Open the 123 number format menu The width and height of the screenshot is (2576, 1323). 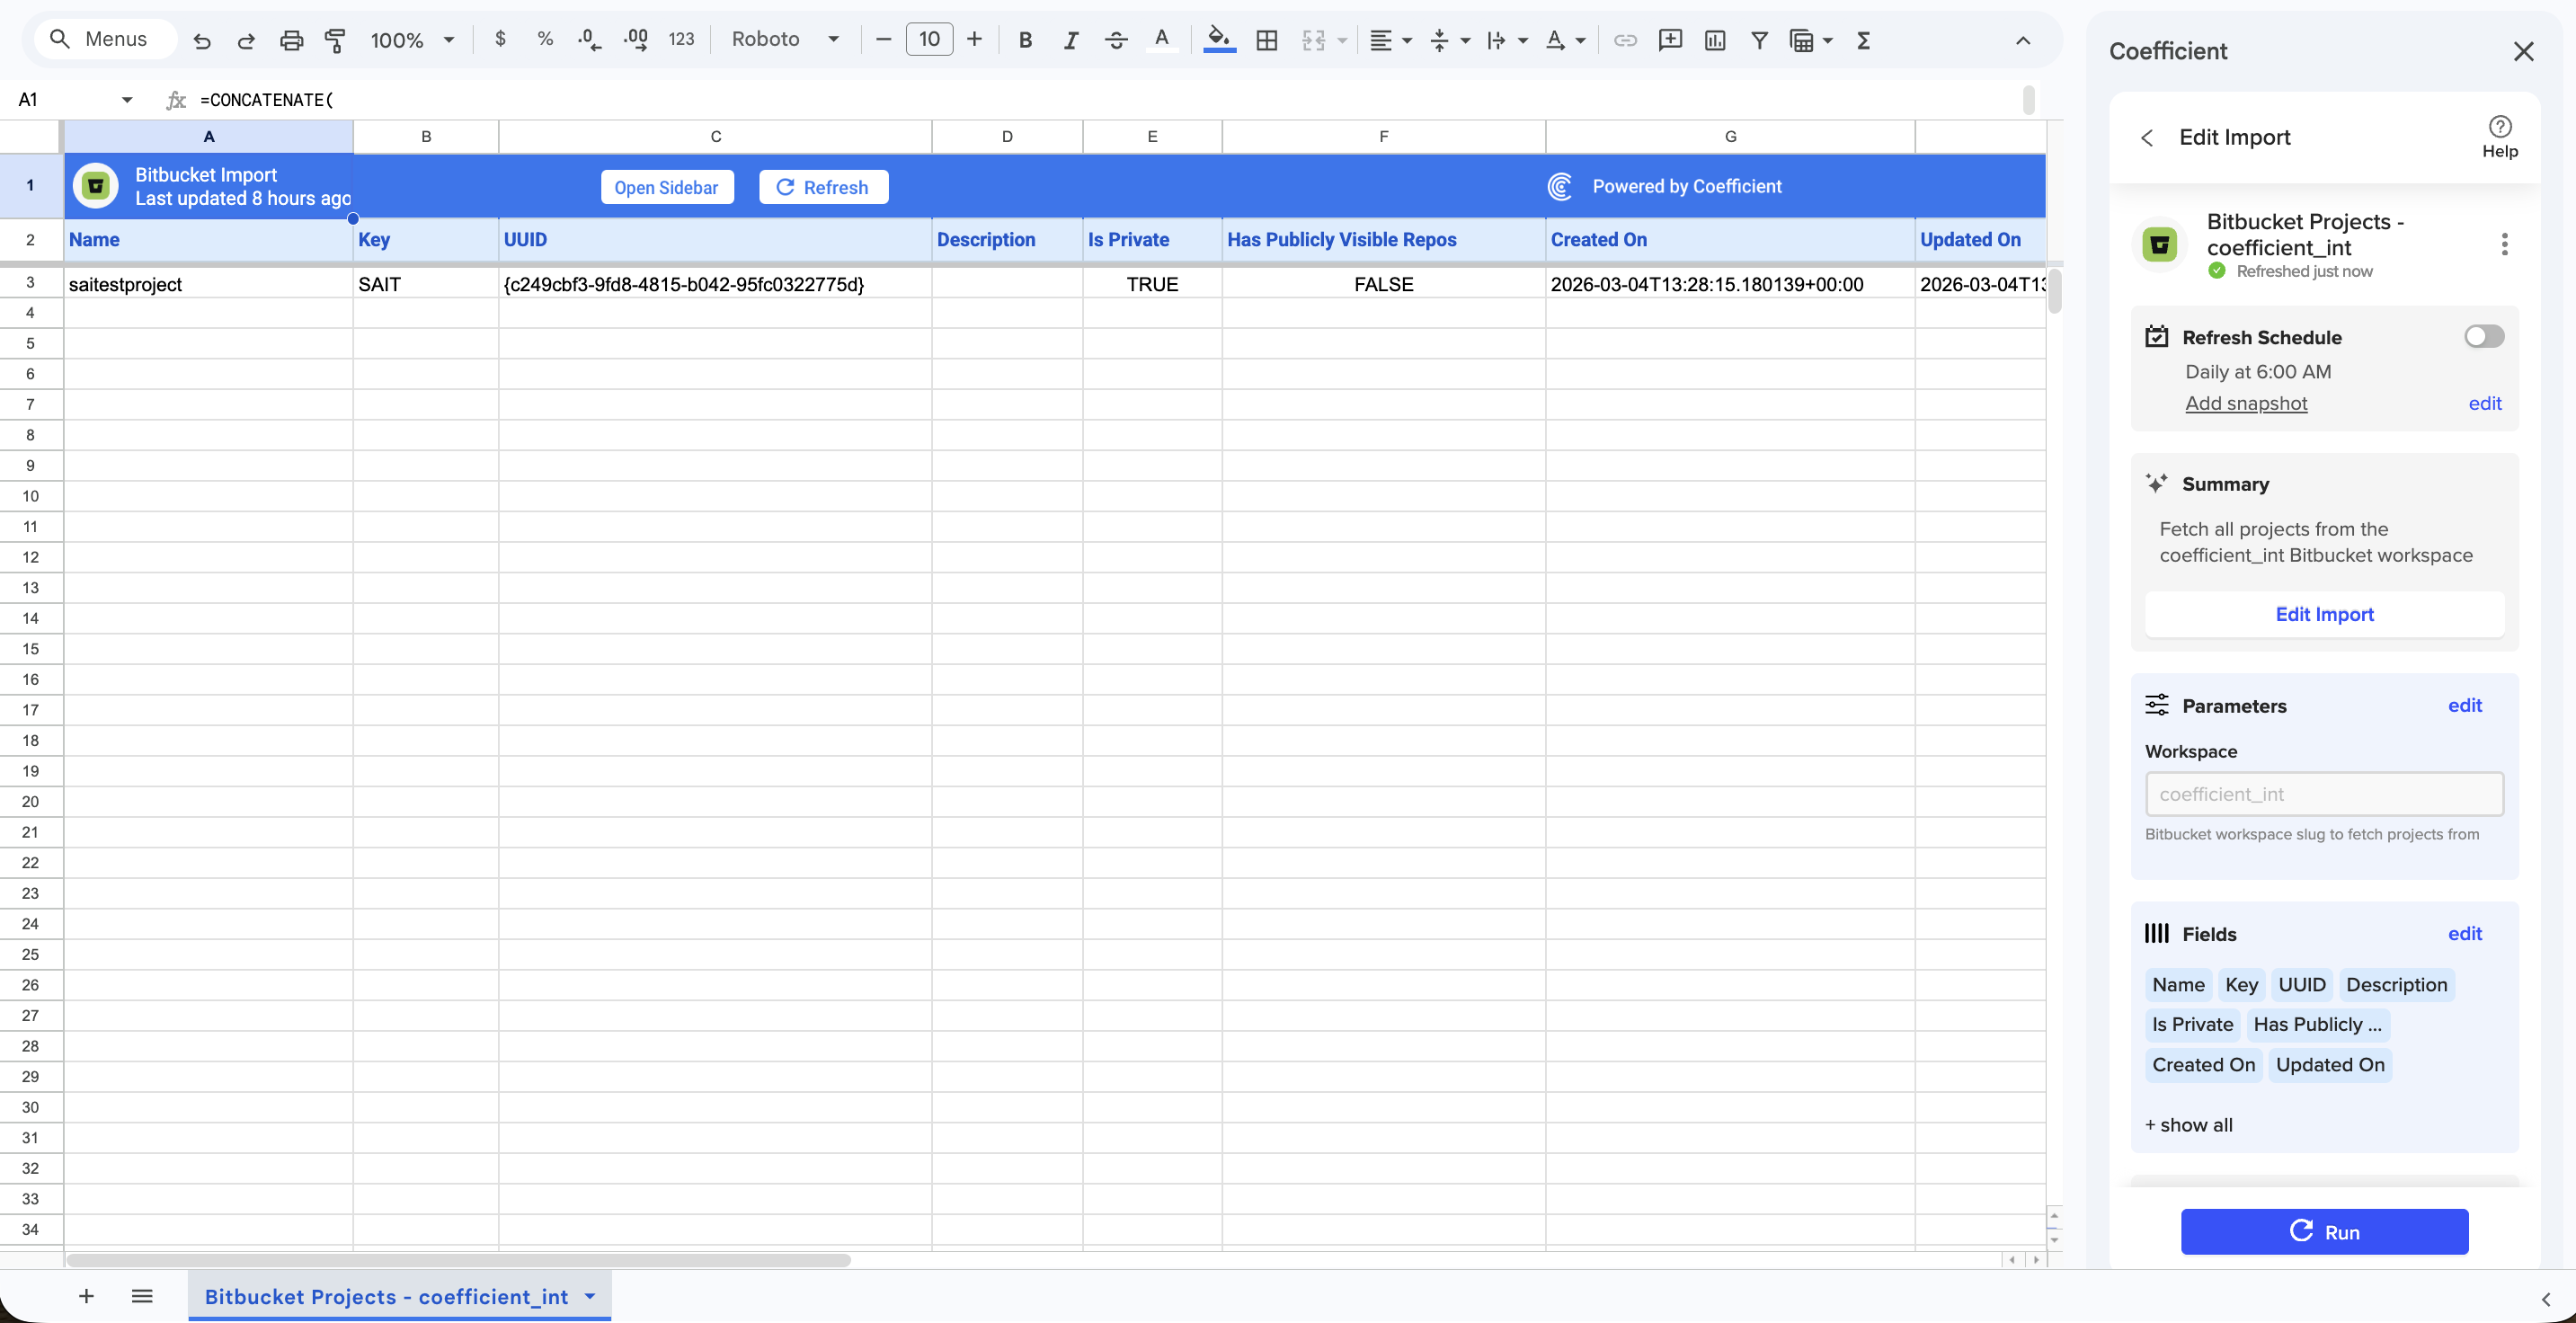tap(681, 40)
